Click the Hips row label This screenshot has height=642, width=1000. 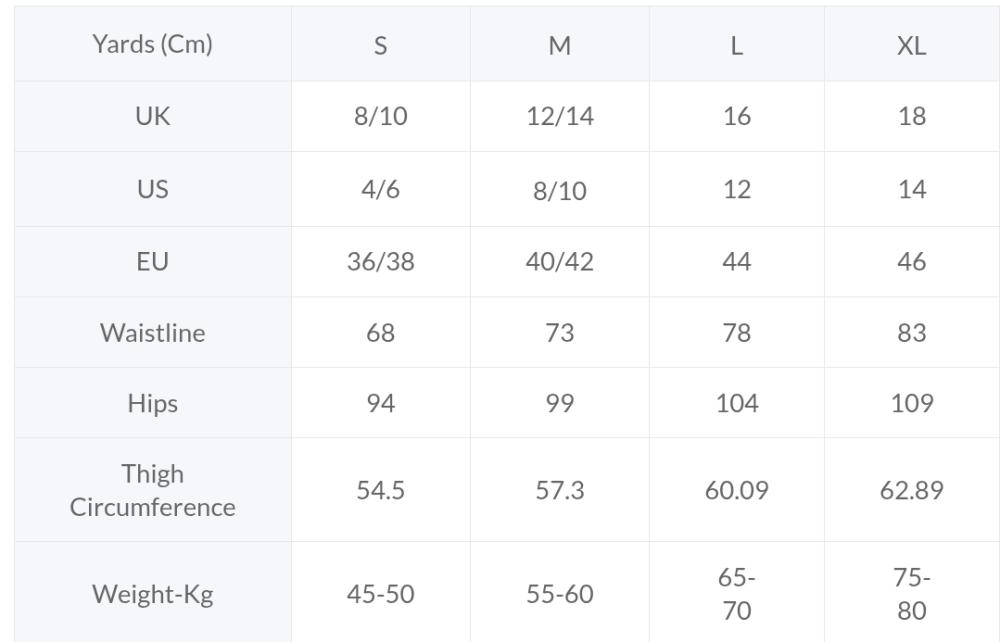(152, 403)
